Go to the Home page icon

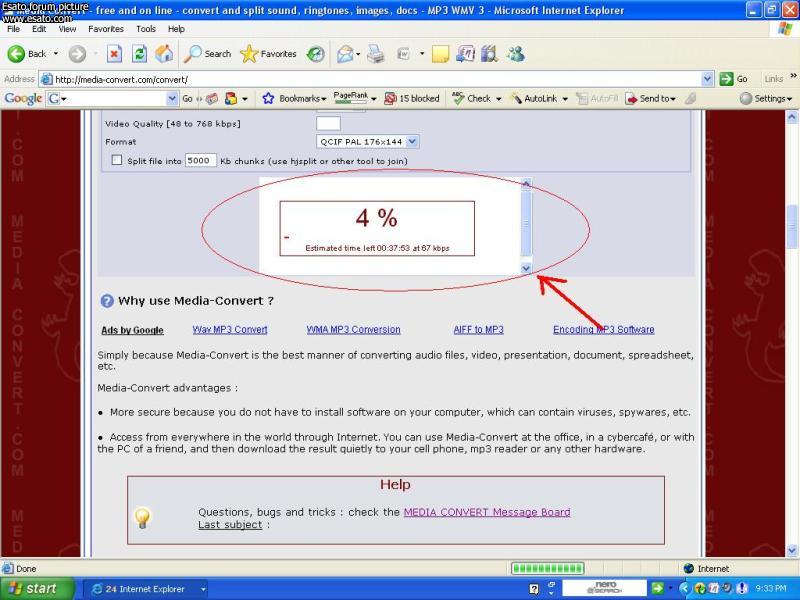coord(164,54)
